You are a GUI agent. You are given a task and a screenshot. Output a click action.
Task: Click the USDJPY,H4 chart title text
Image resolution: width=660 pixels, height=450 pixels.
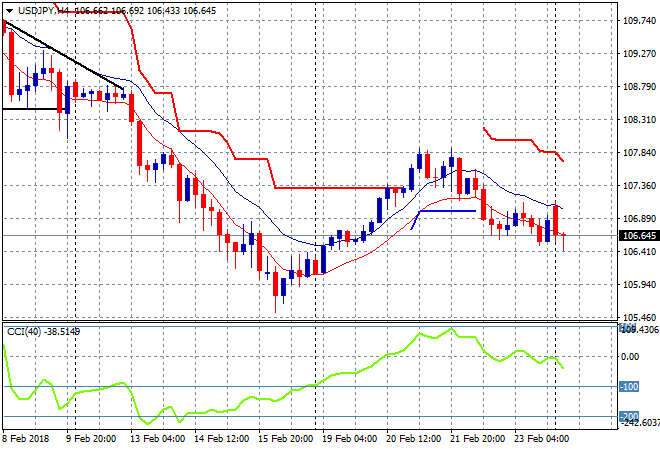[44, 11]
